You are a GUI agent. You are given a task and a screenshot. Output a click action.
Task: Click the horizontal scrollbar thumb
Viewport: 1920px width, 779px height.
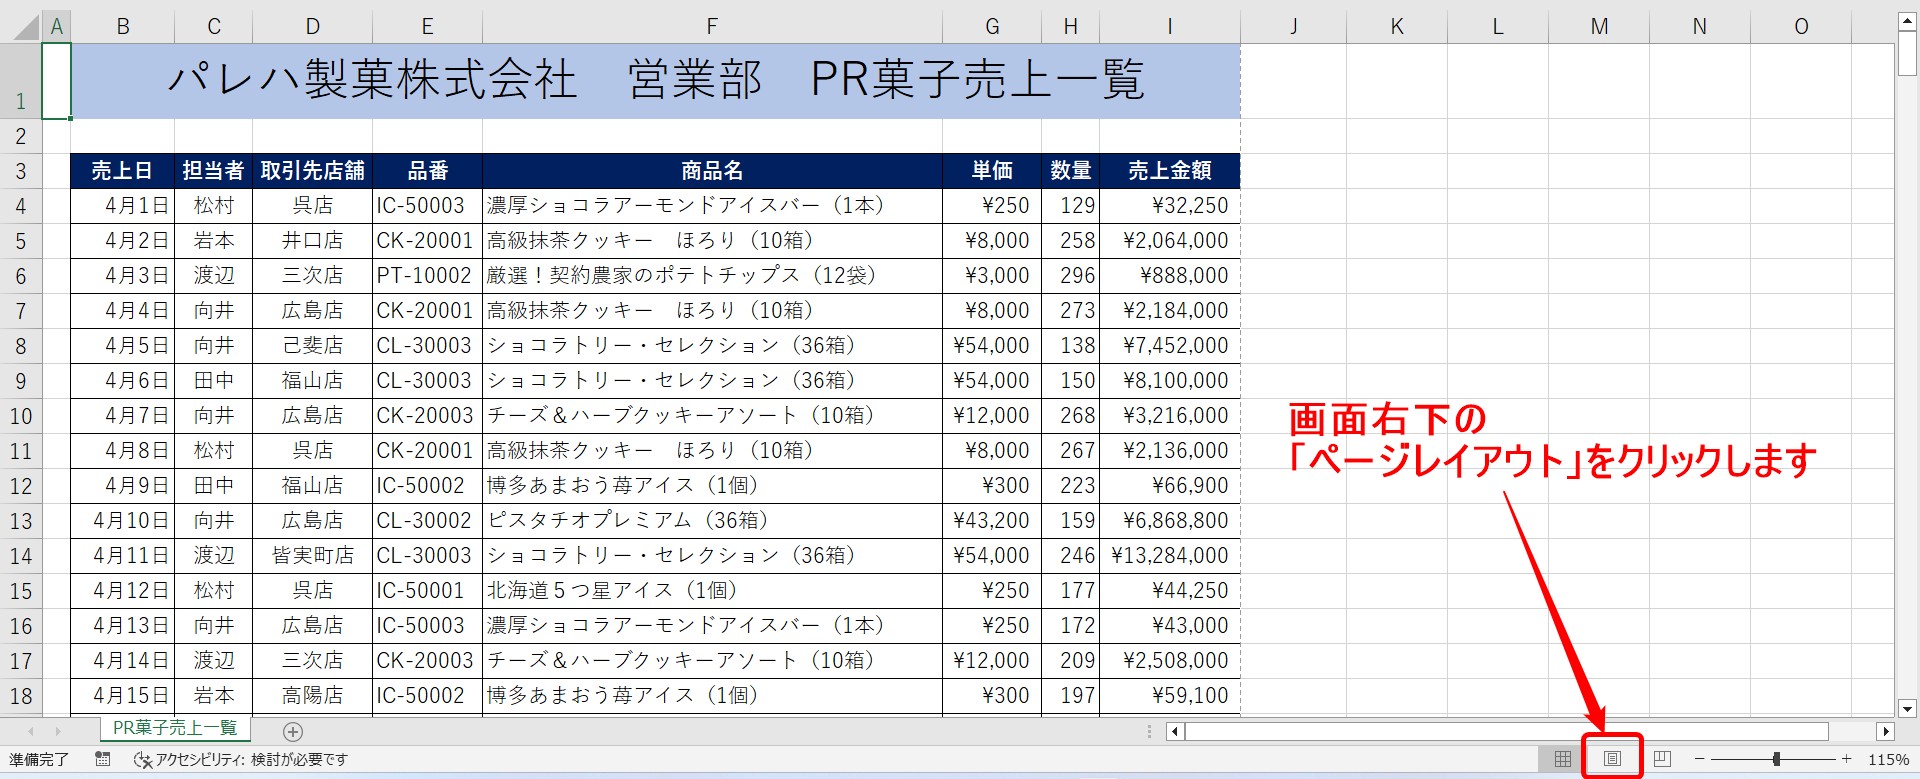pos(1507,731)
